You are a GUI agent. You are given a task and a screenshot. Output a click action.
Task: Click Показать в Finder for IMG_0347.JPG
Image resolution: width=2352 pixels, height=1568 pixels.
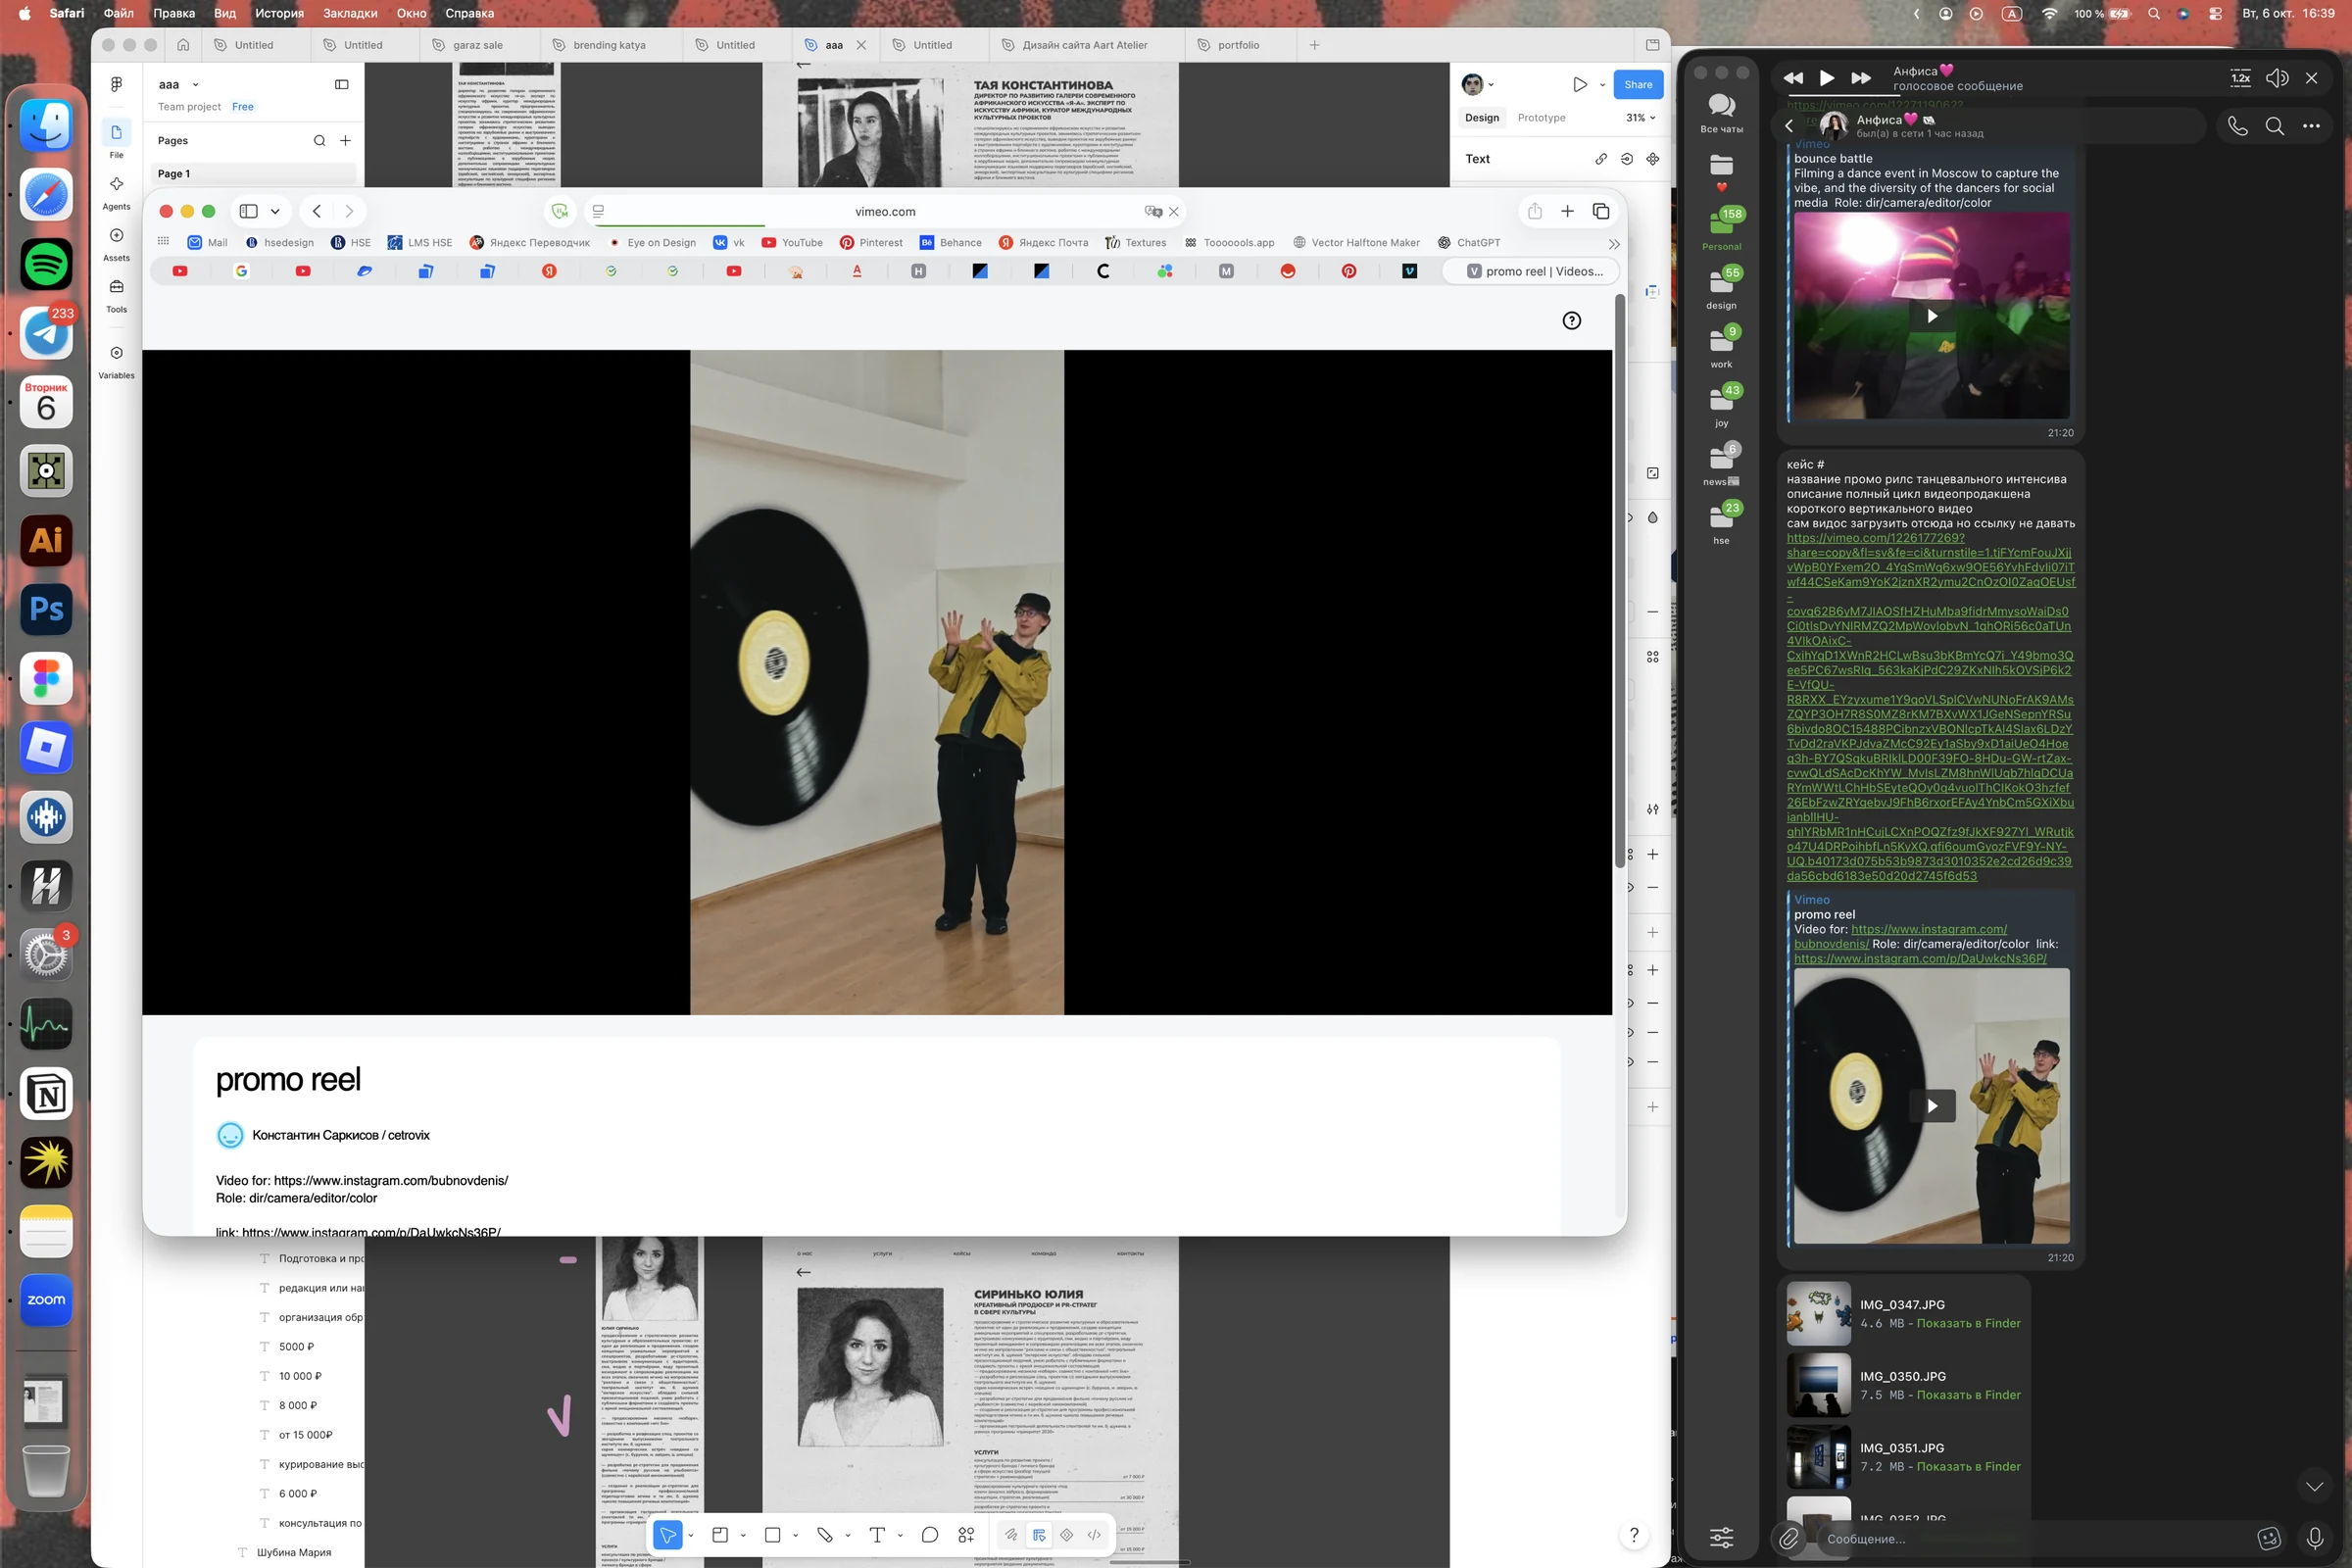[1968, 1323]
